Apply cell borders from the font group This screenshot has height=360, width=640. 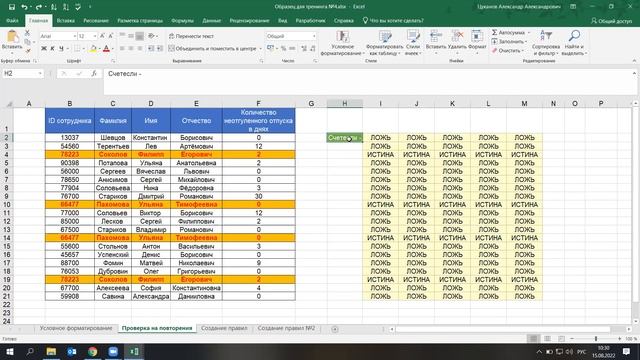pos(77,49)
